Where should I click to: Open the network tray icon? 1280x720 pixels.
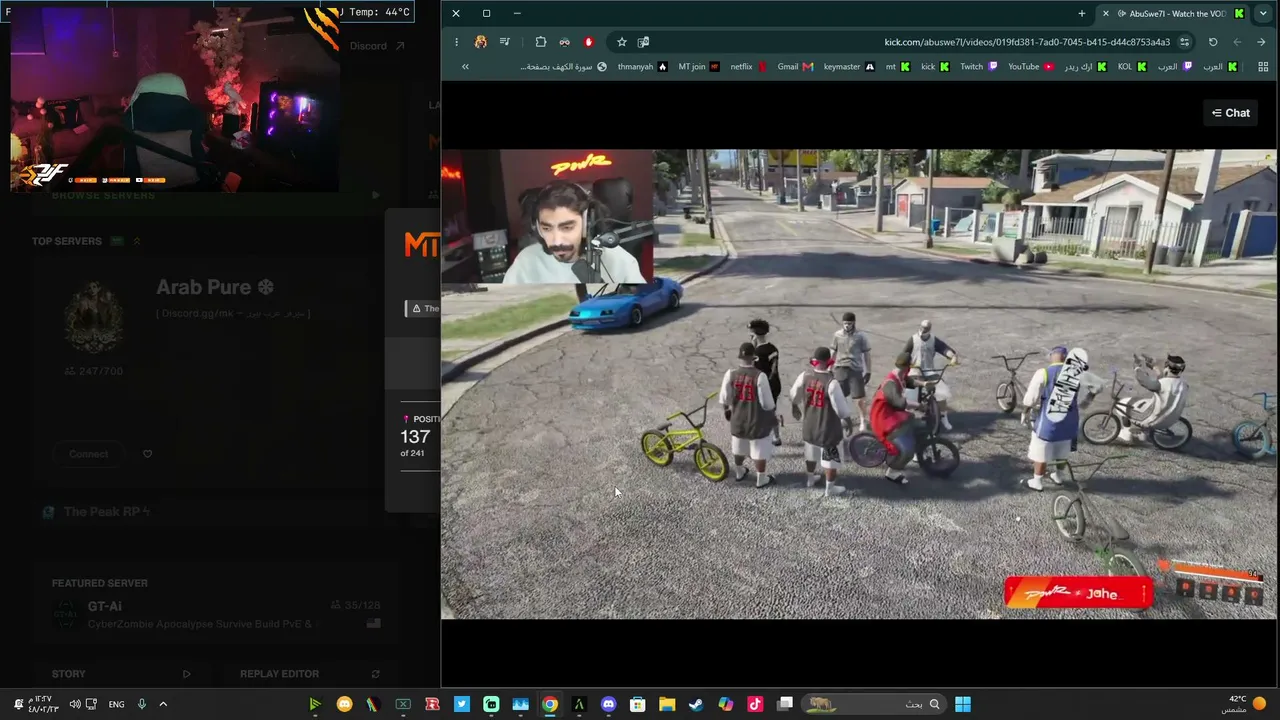[x=92, y=704]
